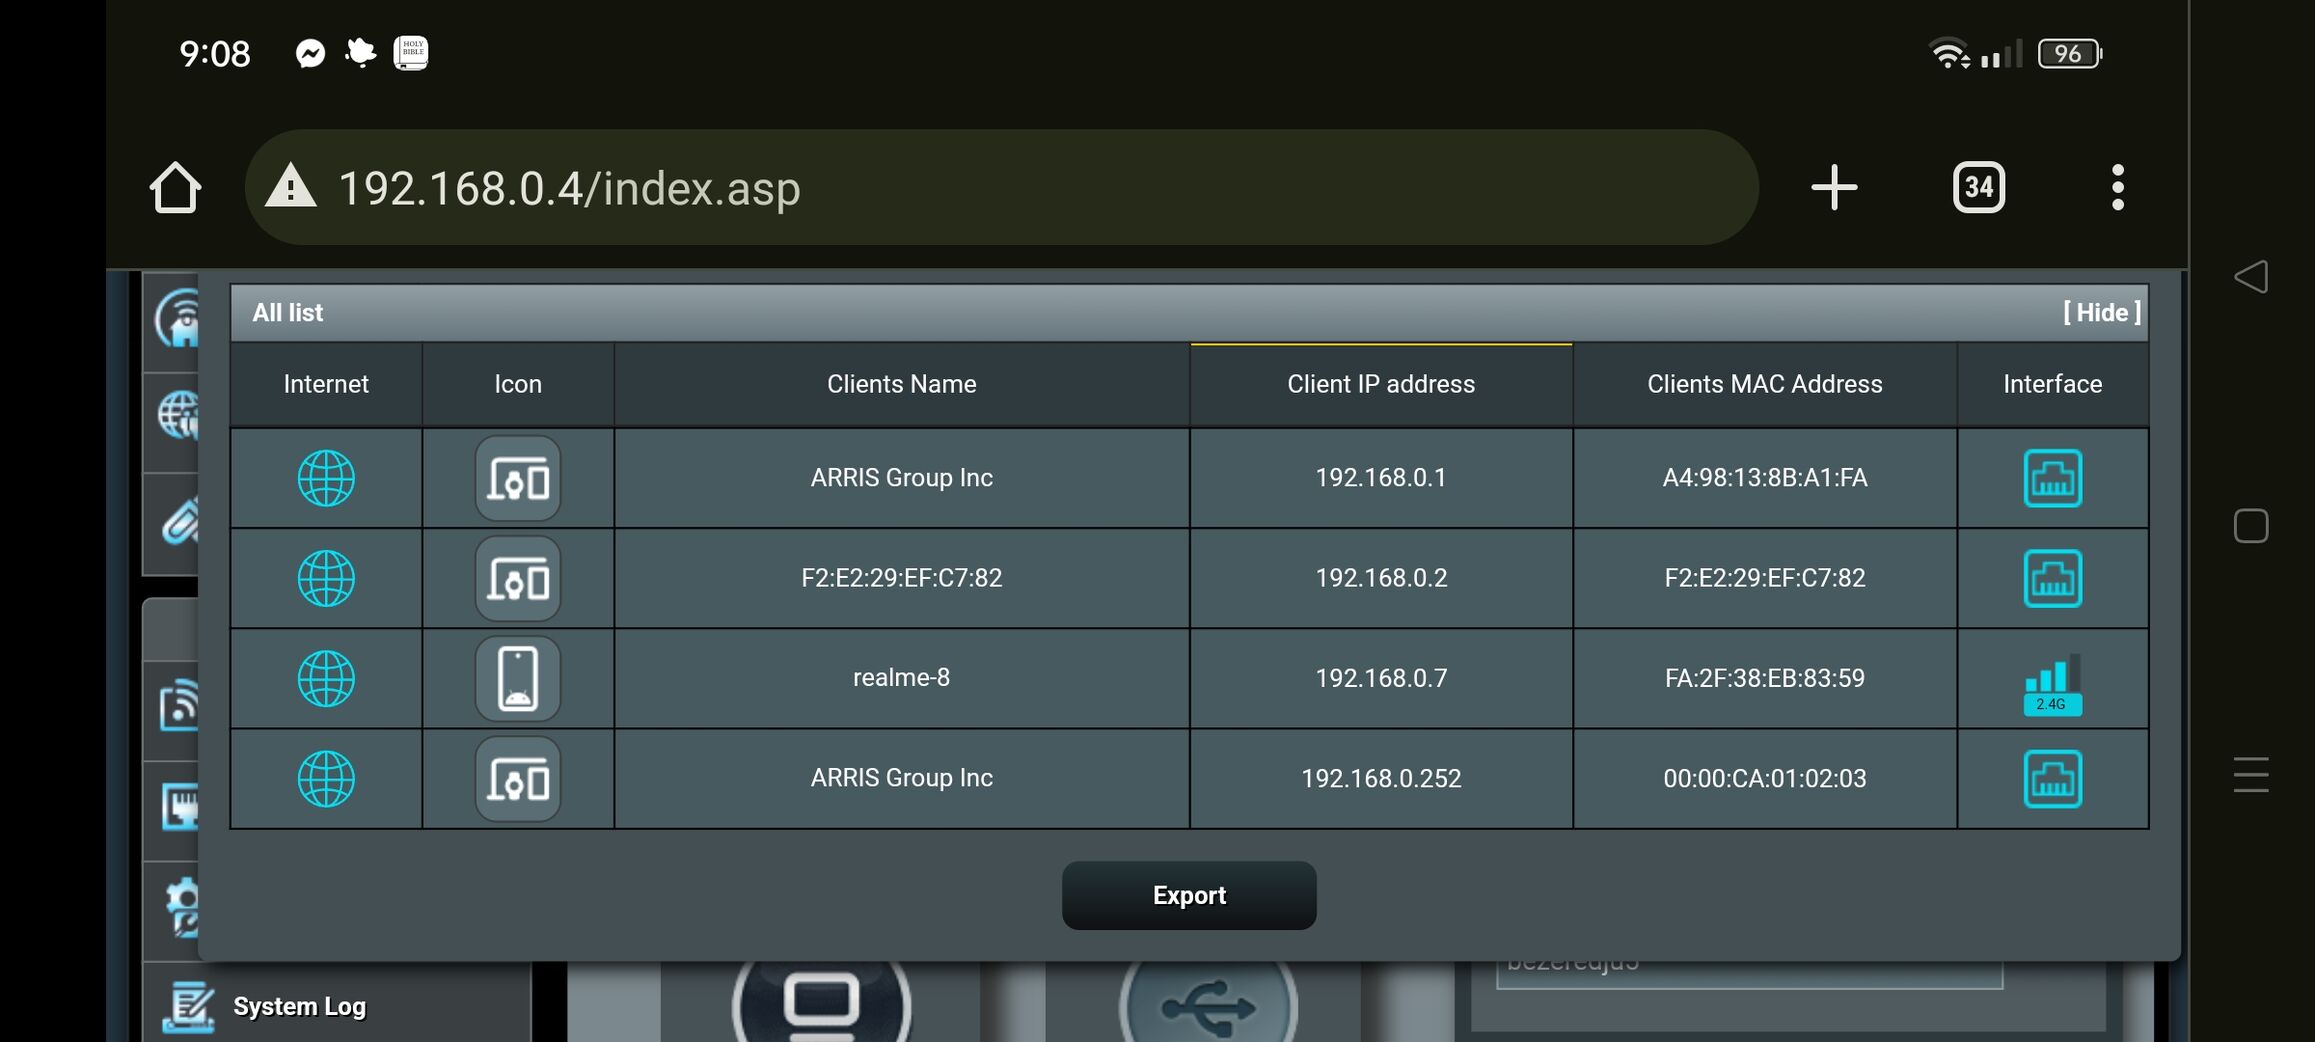
Task: Sort by Clients MAC Address header
Action: coord(1764,384)
